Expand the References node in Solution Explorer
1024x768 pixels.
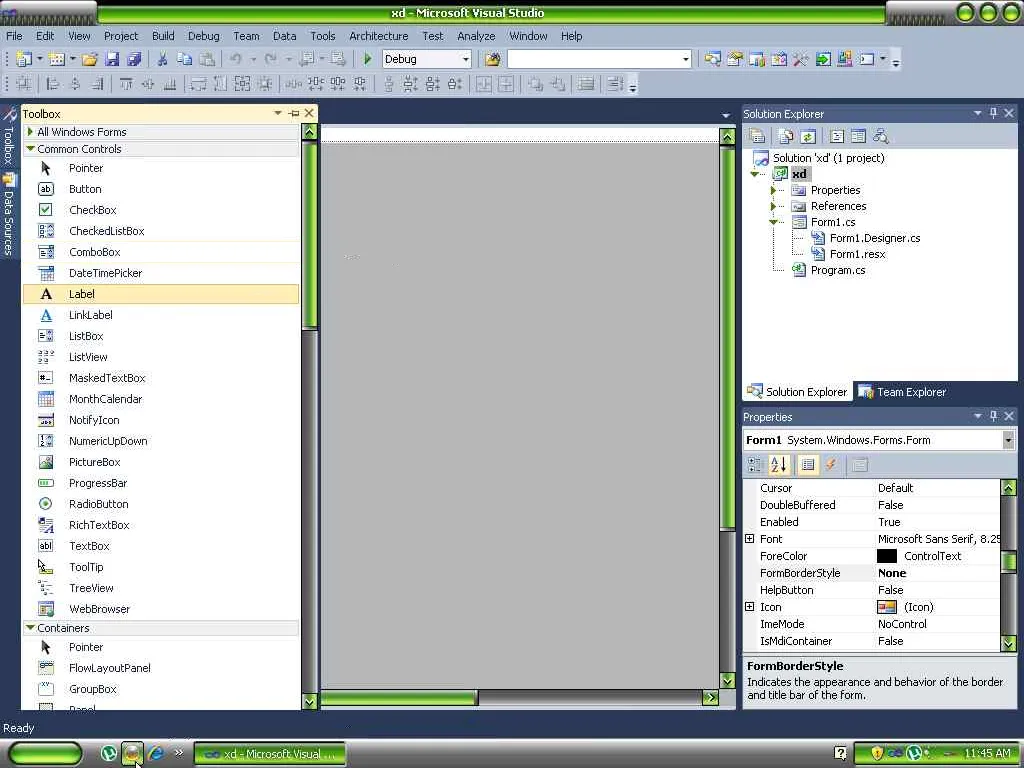(x=773, y=206)
